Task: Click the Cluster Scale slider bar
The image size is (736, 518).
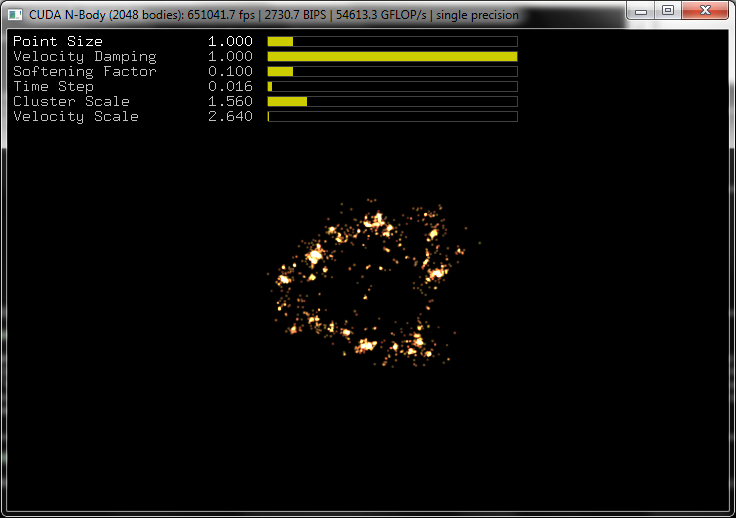Action: (x=392, y=102)
